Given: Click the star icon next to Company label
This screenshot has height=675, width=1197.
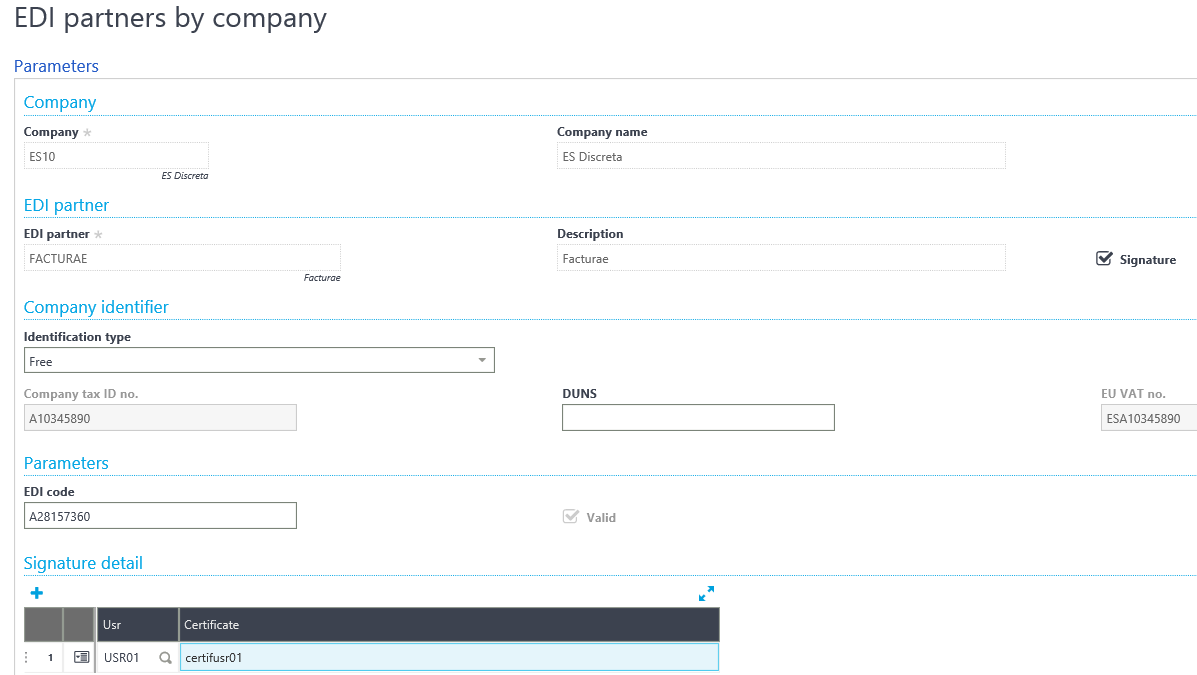Looking at the screenshot, I should (x=87, y=133).
